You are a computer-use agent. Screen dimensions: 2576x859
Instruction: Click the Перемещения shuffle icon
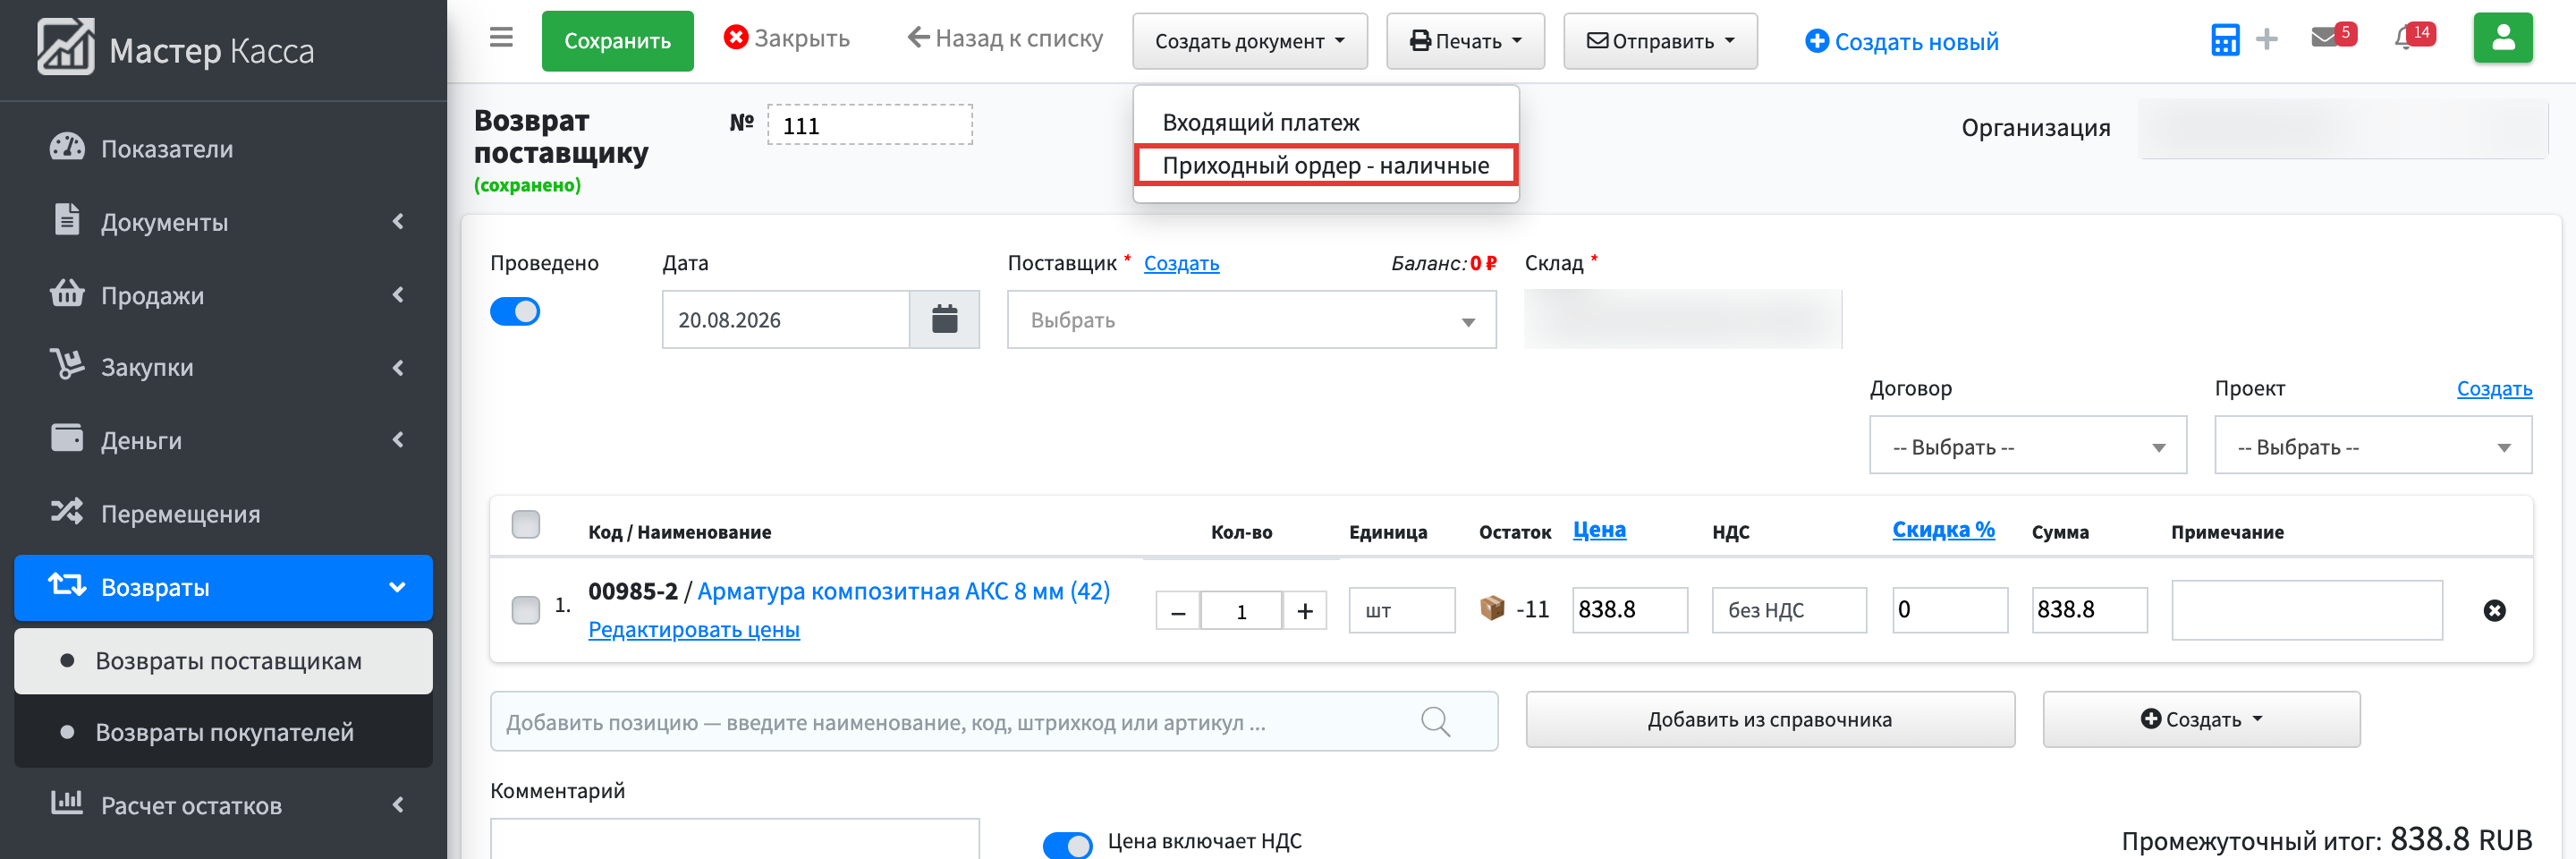[67, 511]
